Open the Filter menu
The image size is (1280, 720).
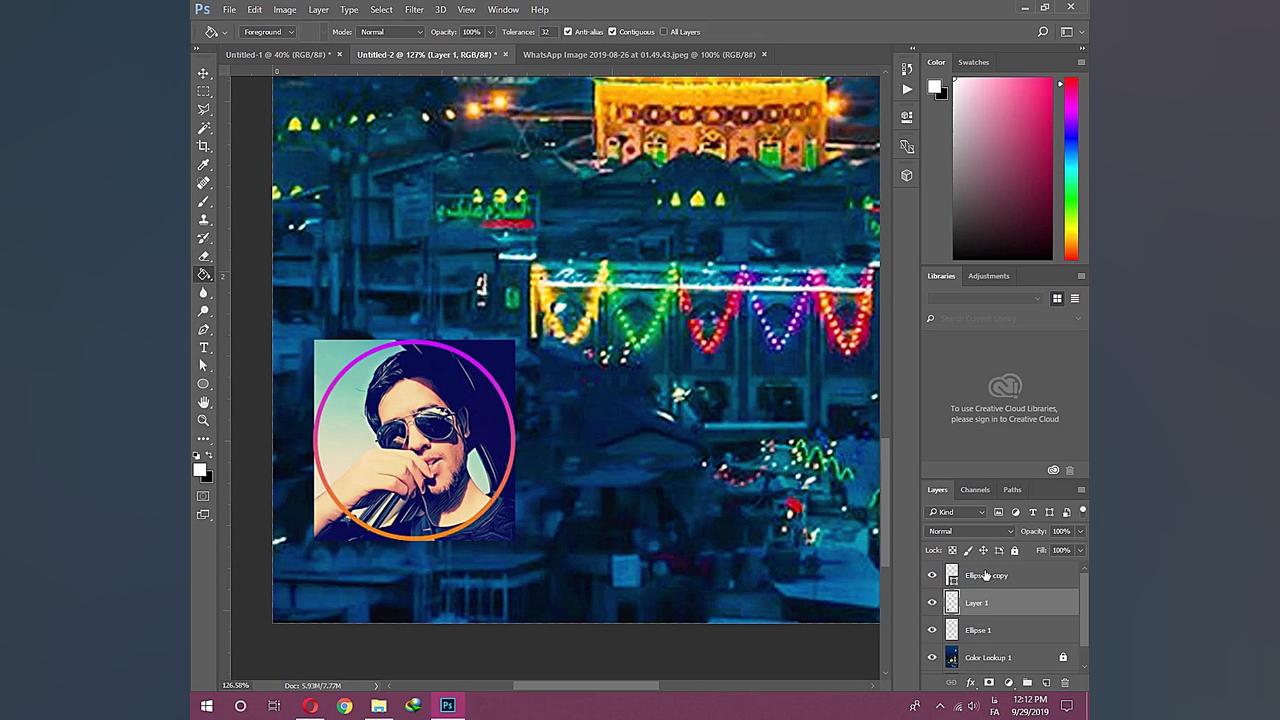414,10
